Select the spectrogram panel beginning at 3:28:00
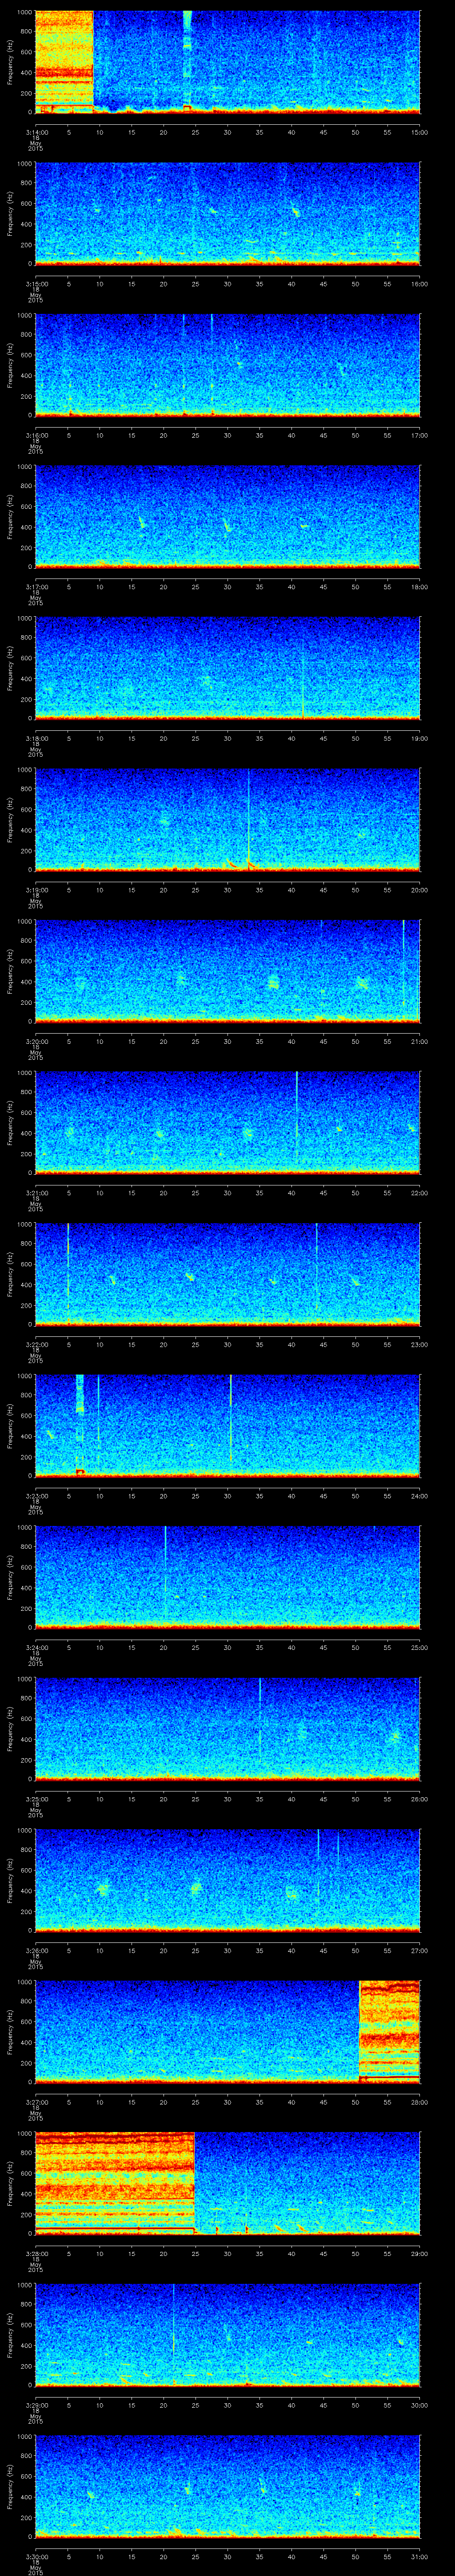 pos(227,2183)
